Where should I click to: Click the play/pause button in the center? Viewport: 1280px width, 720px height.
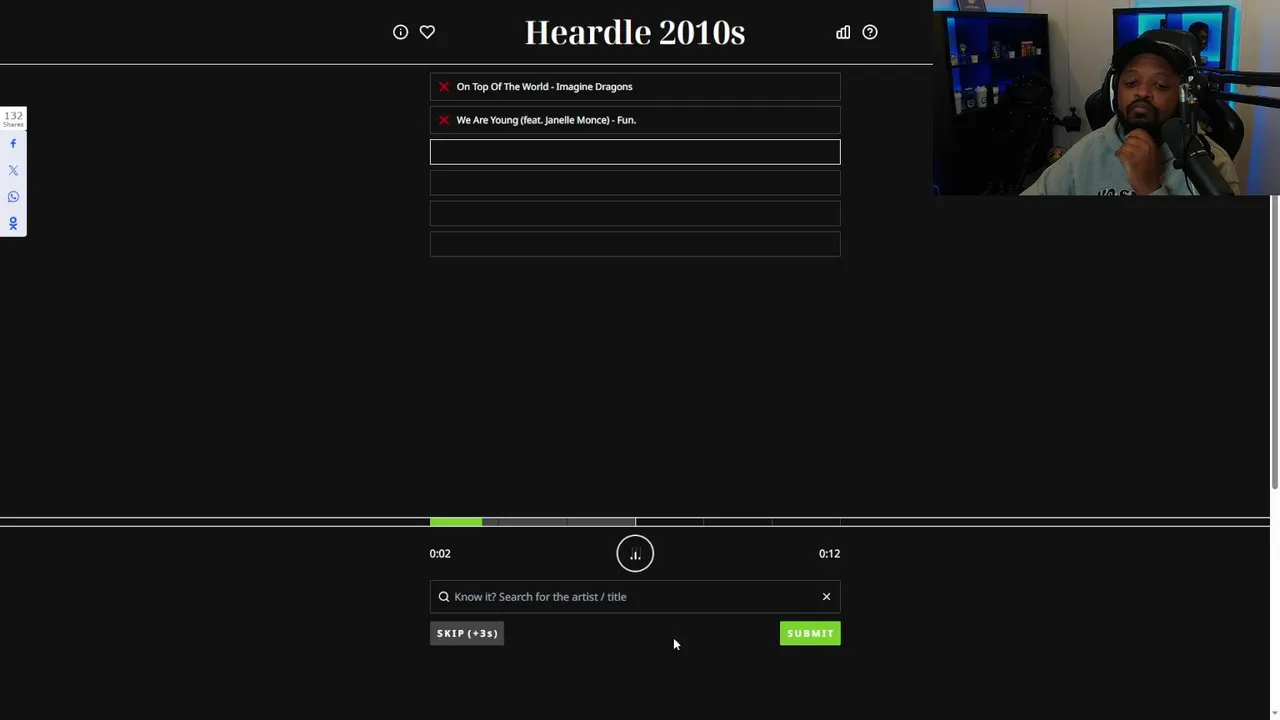click(635, 553)
